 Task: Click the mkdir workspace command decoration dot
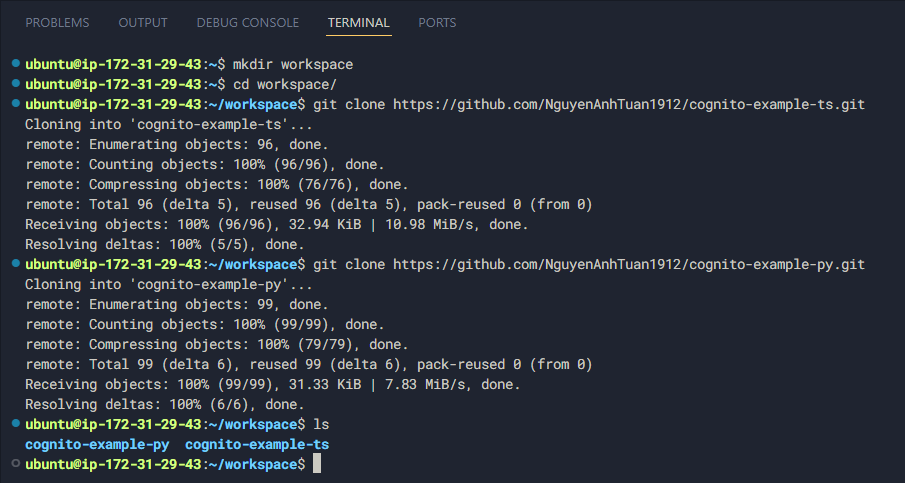pos(15,64)
